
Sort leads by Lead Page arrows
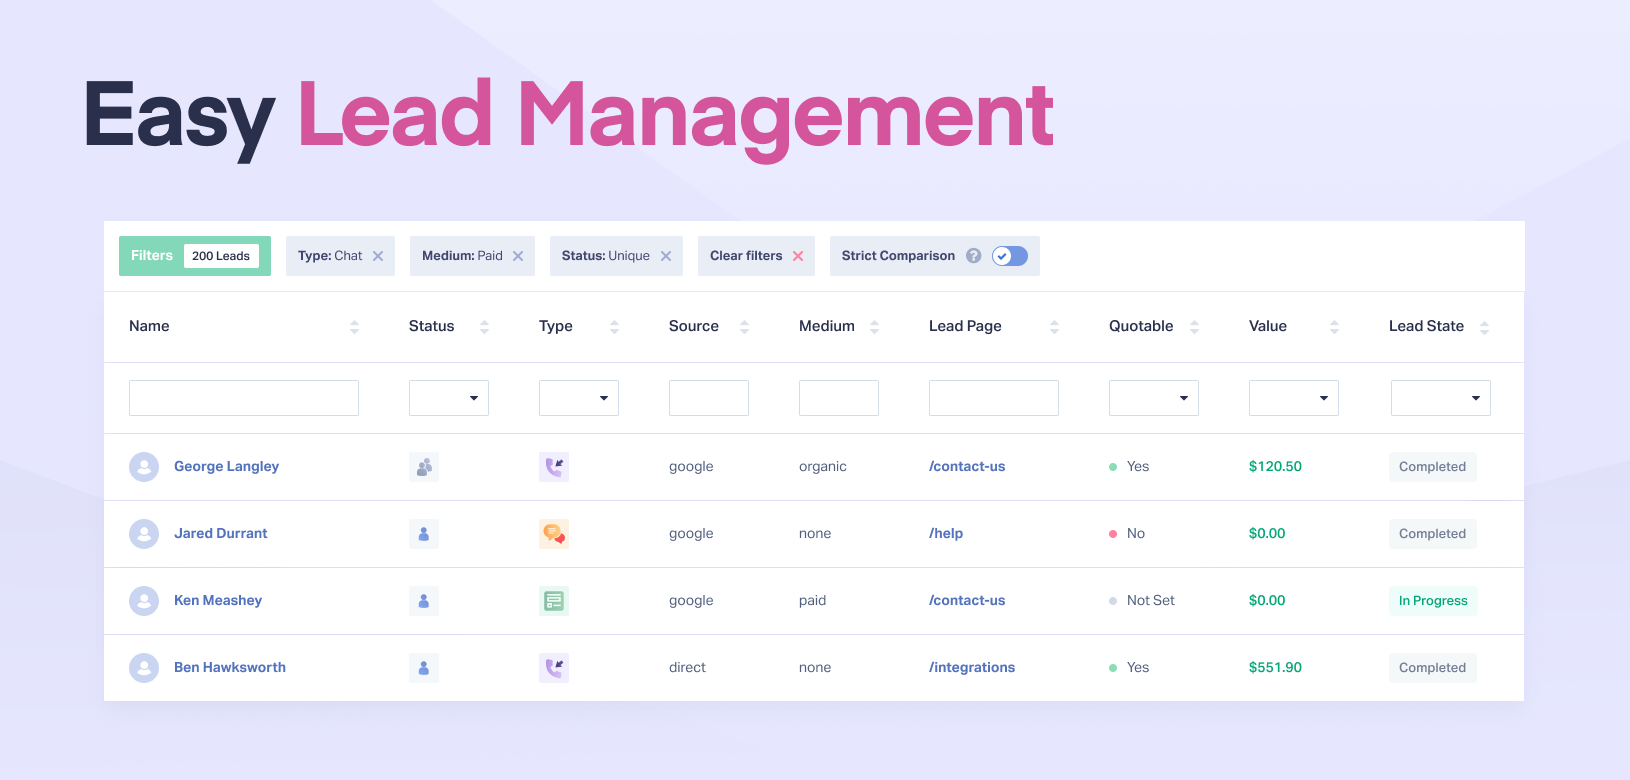pyautogui.click(x=1054, y=327)
